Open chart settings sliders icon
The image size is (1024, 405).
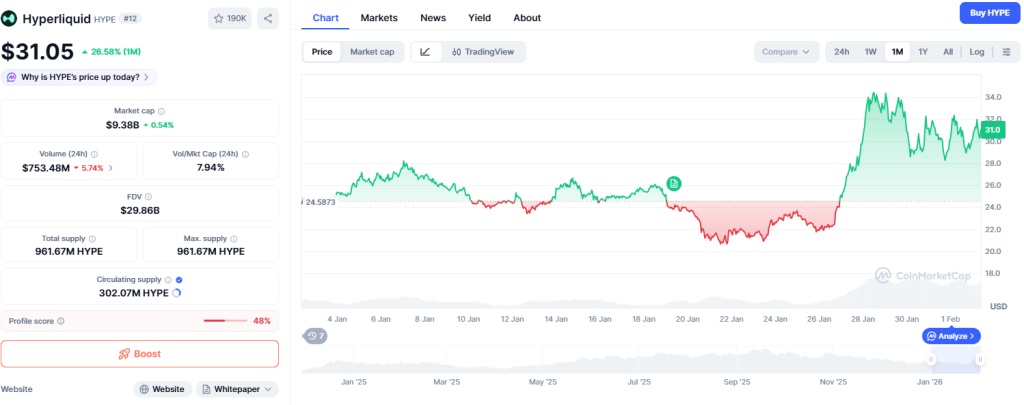click(1006, 52)
